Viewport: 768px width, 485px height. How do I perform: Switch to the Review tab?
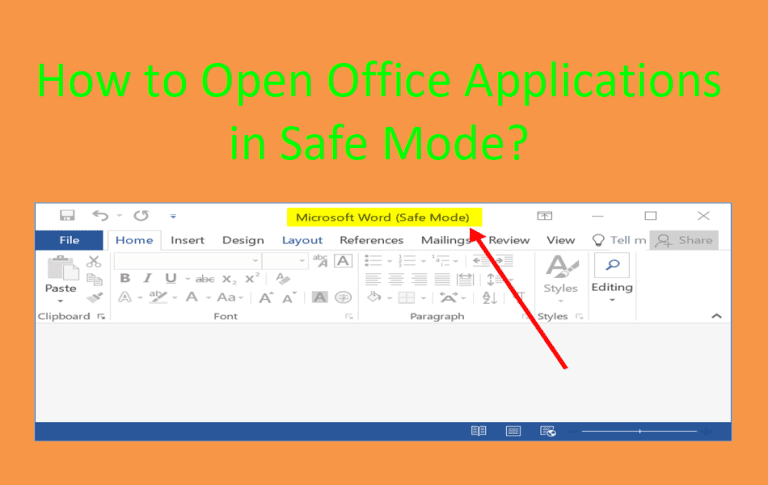tap(509, 240)
